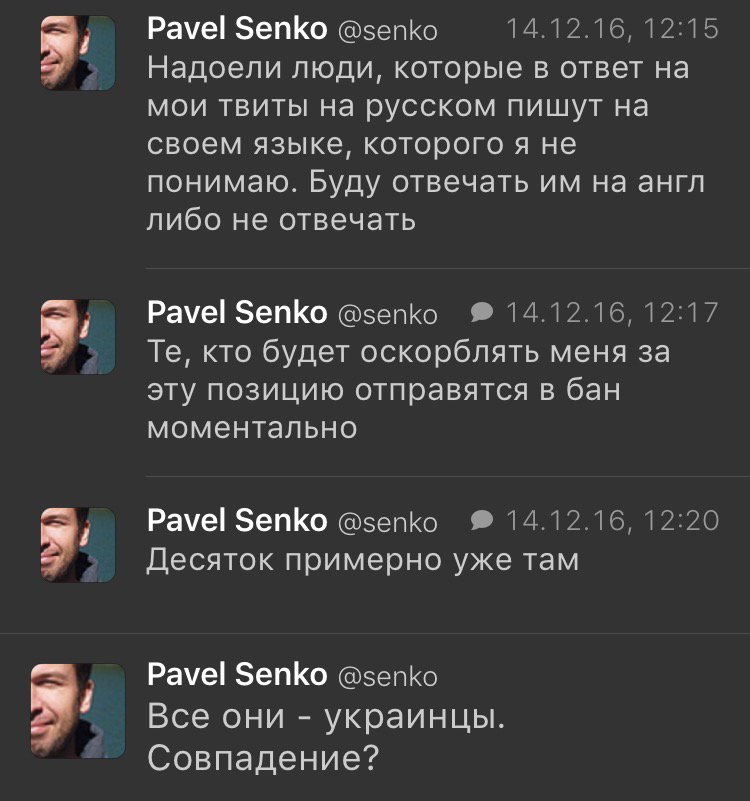Click the reply bubble icon beside the 12:20 timestamp
The height and width of the screenshot is (801, 750).
tap(482, 520)
